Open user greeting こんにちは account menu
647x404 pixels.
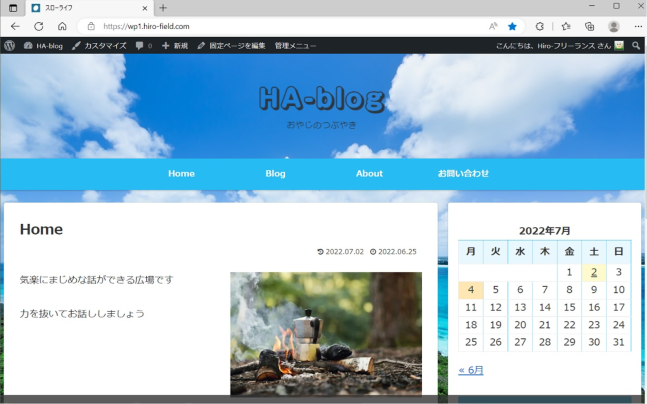560,46
